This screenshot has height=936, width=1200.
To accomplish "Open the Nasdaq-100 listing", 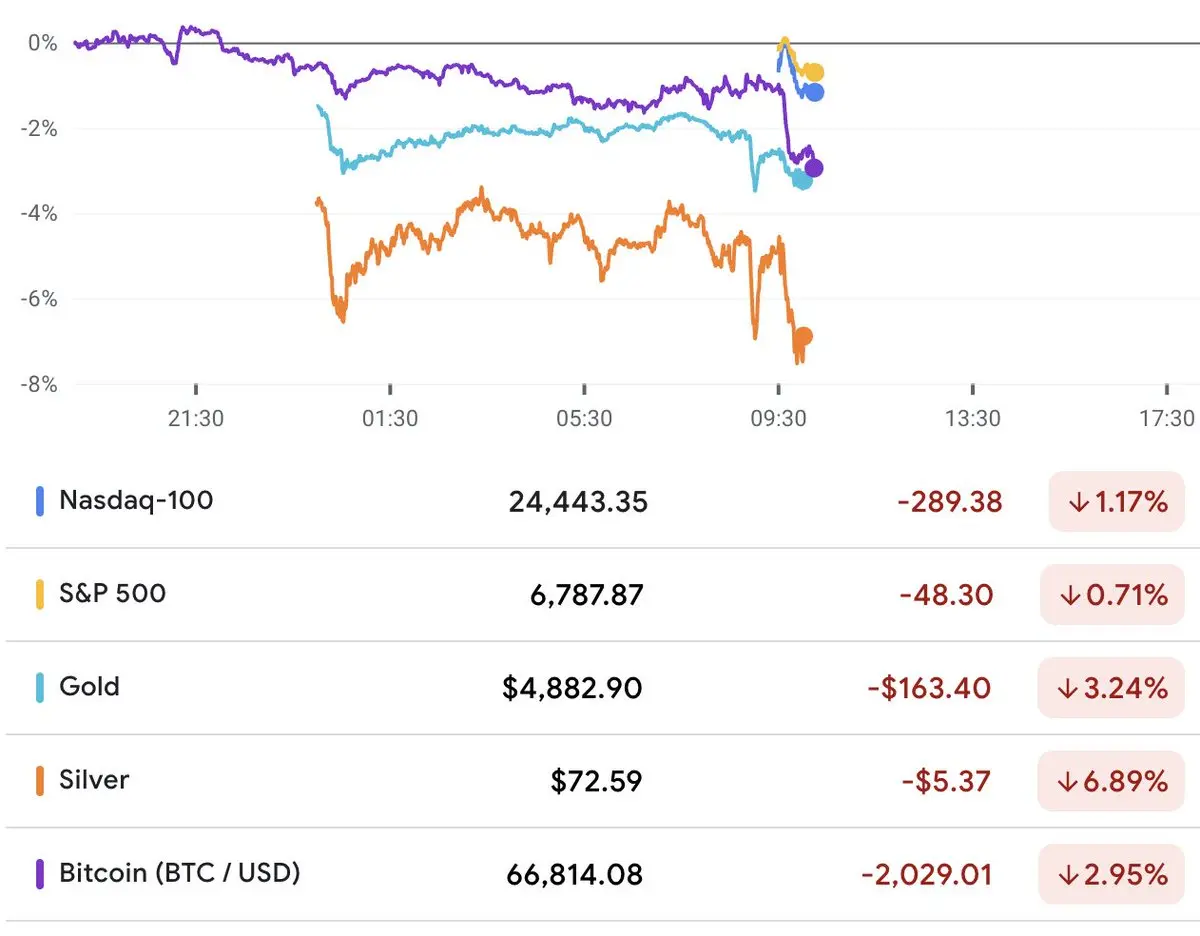I will (136, 500).
